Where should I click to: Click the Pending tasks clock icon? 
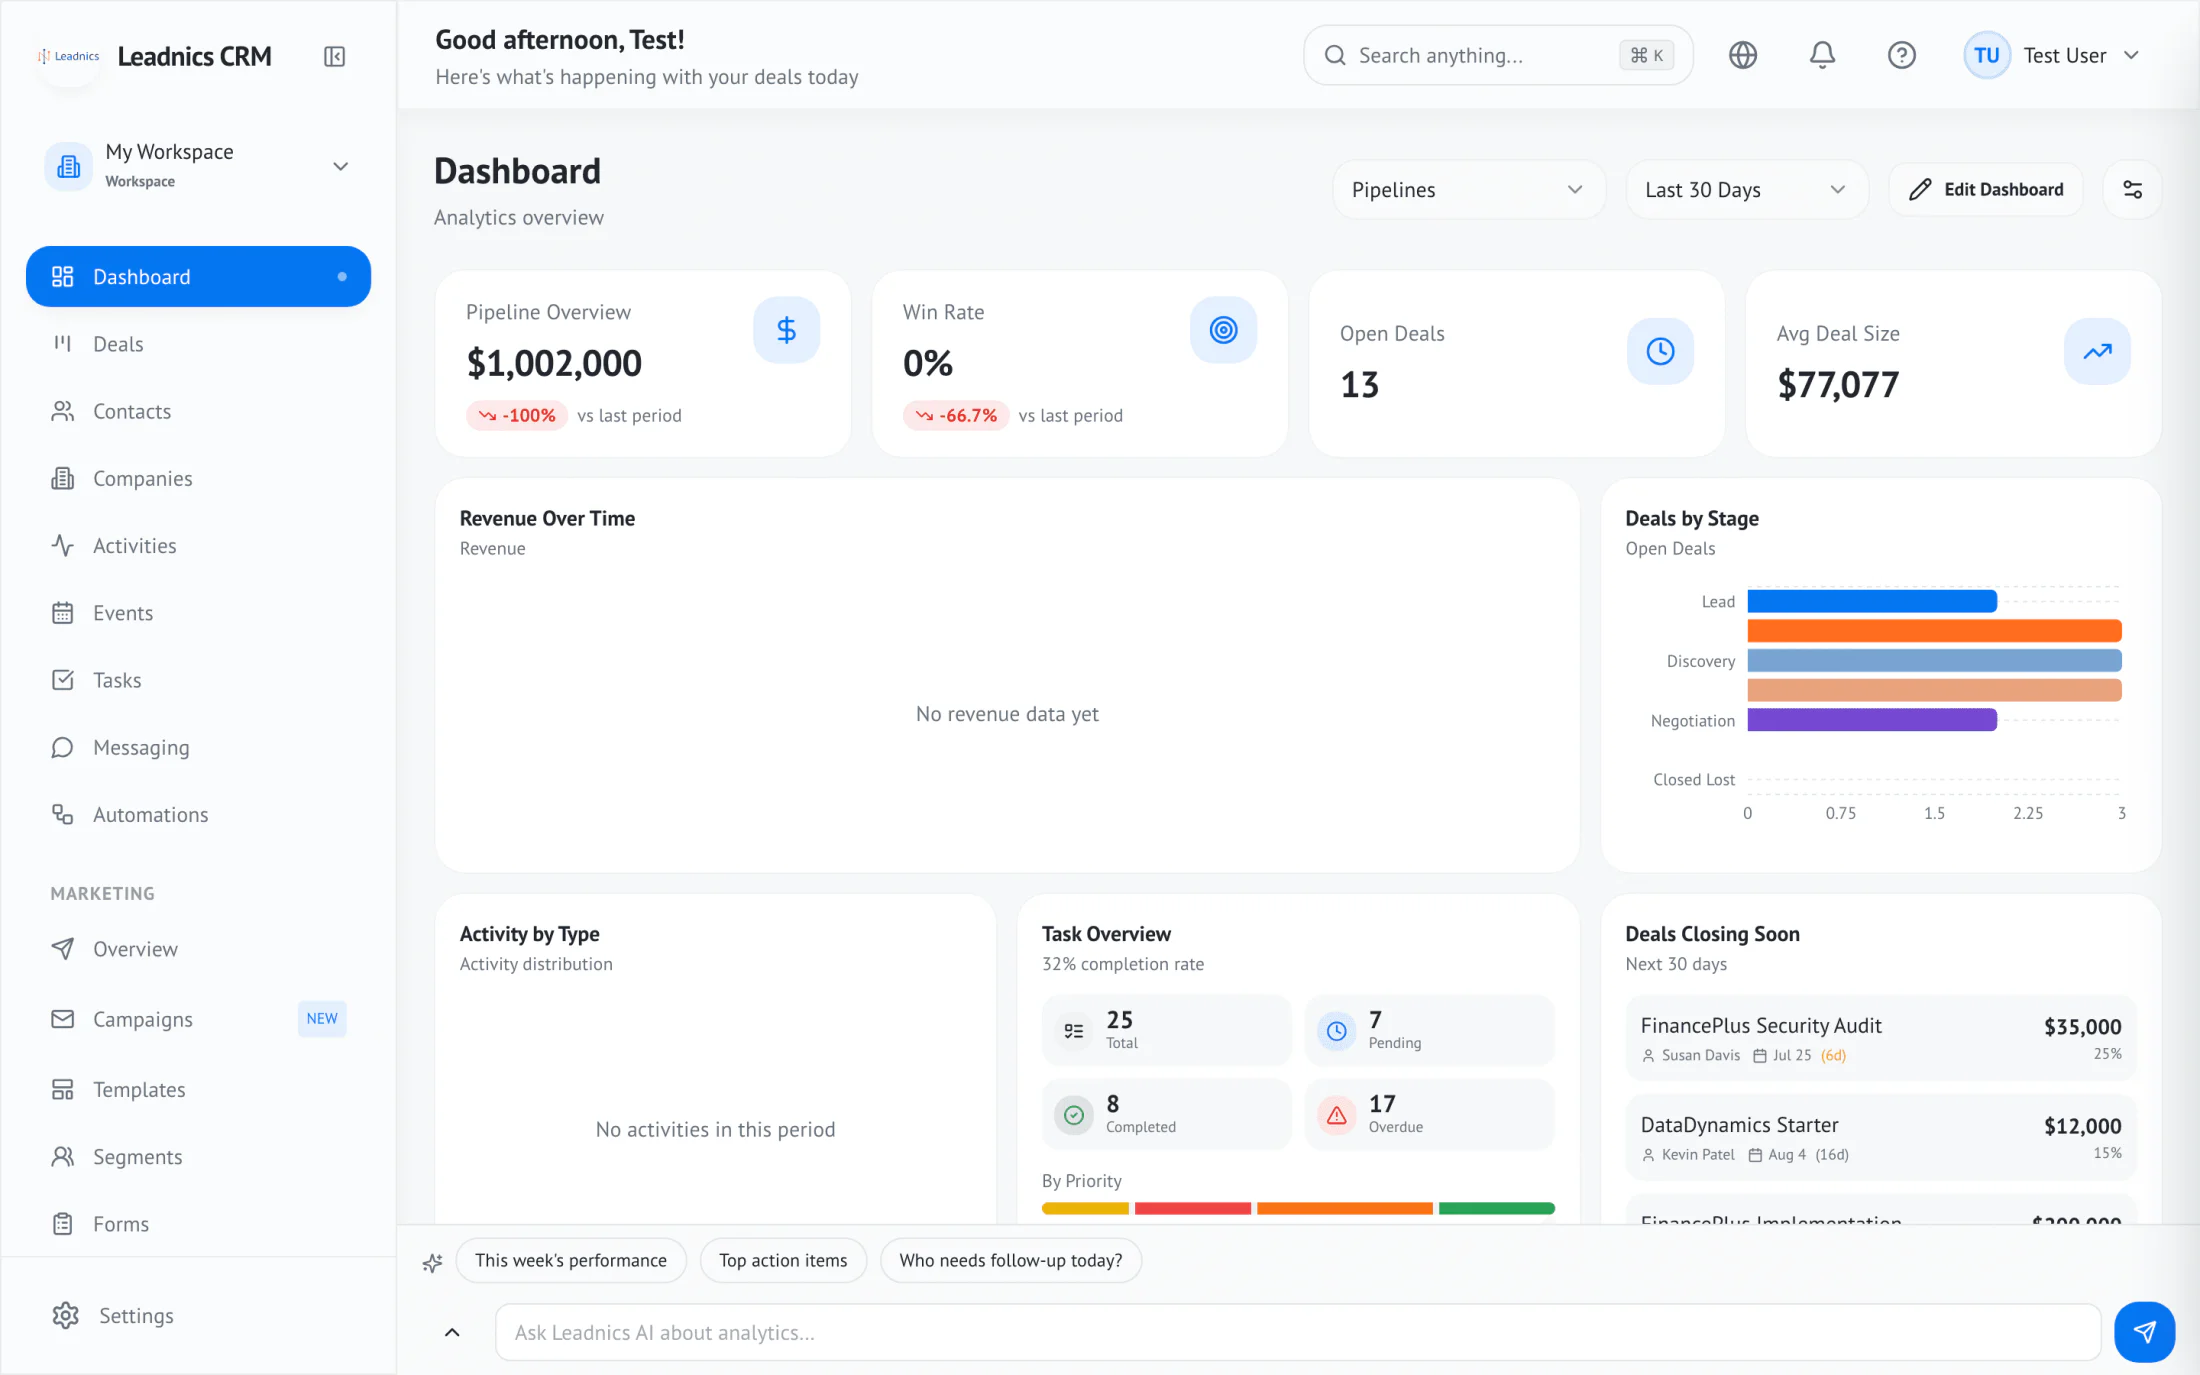coord(1336,1031)
